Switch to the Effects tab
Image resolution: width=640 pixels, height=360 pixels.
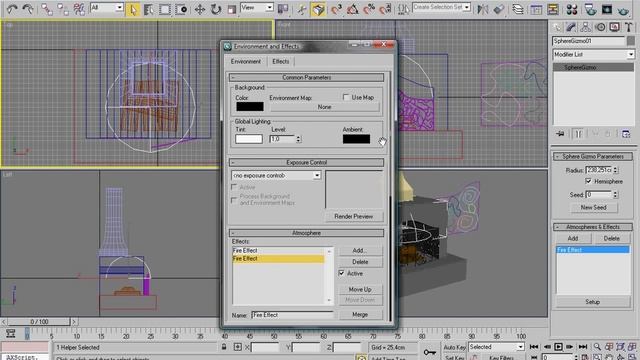click(x=280, y=61)
